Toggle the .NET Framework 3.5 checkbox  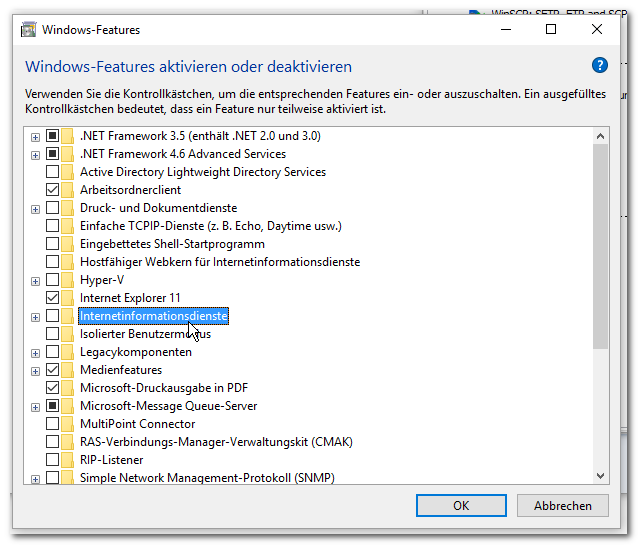pyautogui.click(x=52, y=136)
